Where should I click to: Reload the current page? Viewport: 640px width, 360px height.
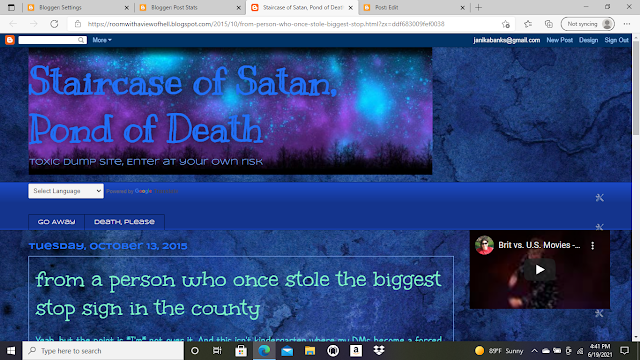[54, 24]
